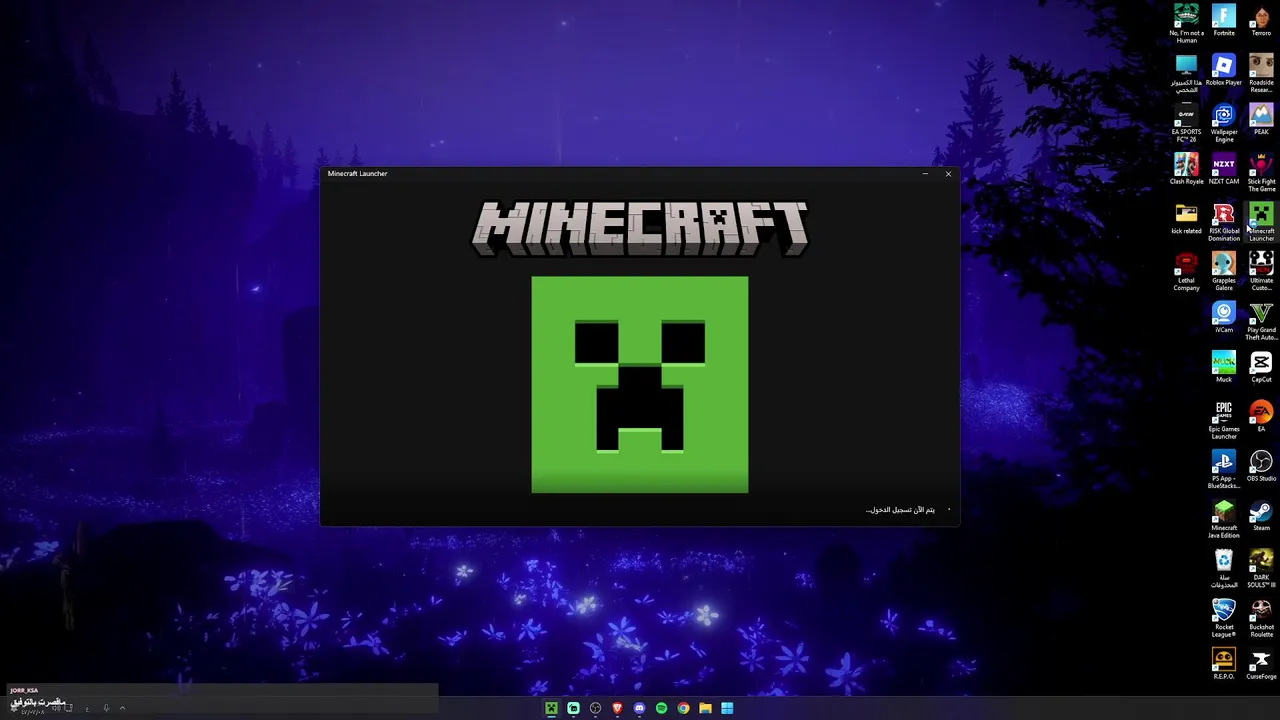Image resolution: width=1280 pixels, height=720 pixels.
Task: Open Clash Royale desktop shortcut
Action: [x=1186, y=169]
